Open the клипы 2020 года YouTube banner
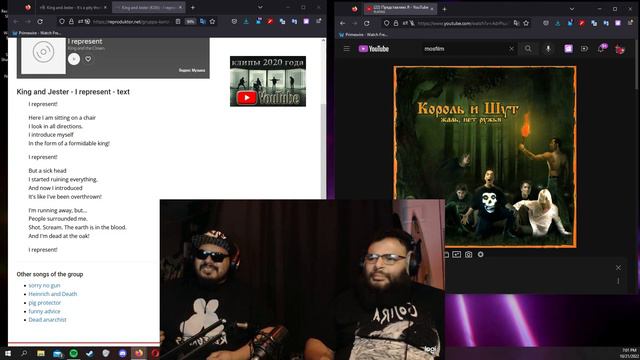 [268, 81]
